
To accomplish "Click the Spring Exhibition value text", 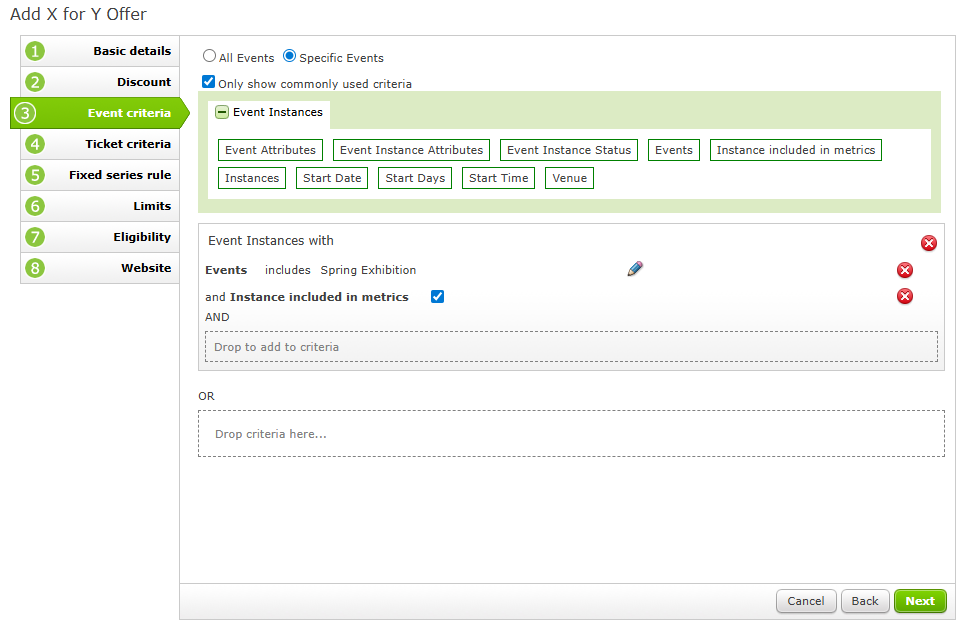I will click(x=368, y=270).
